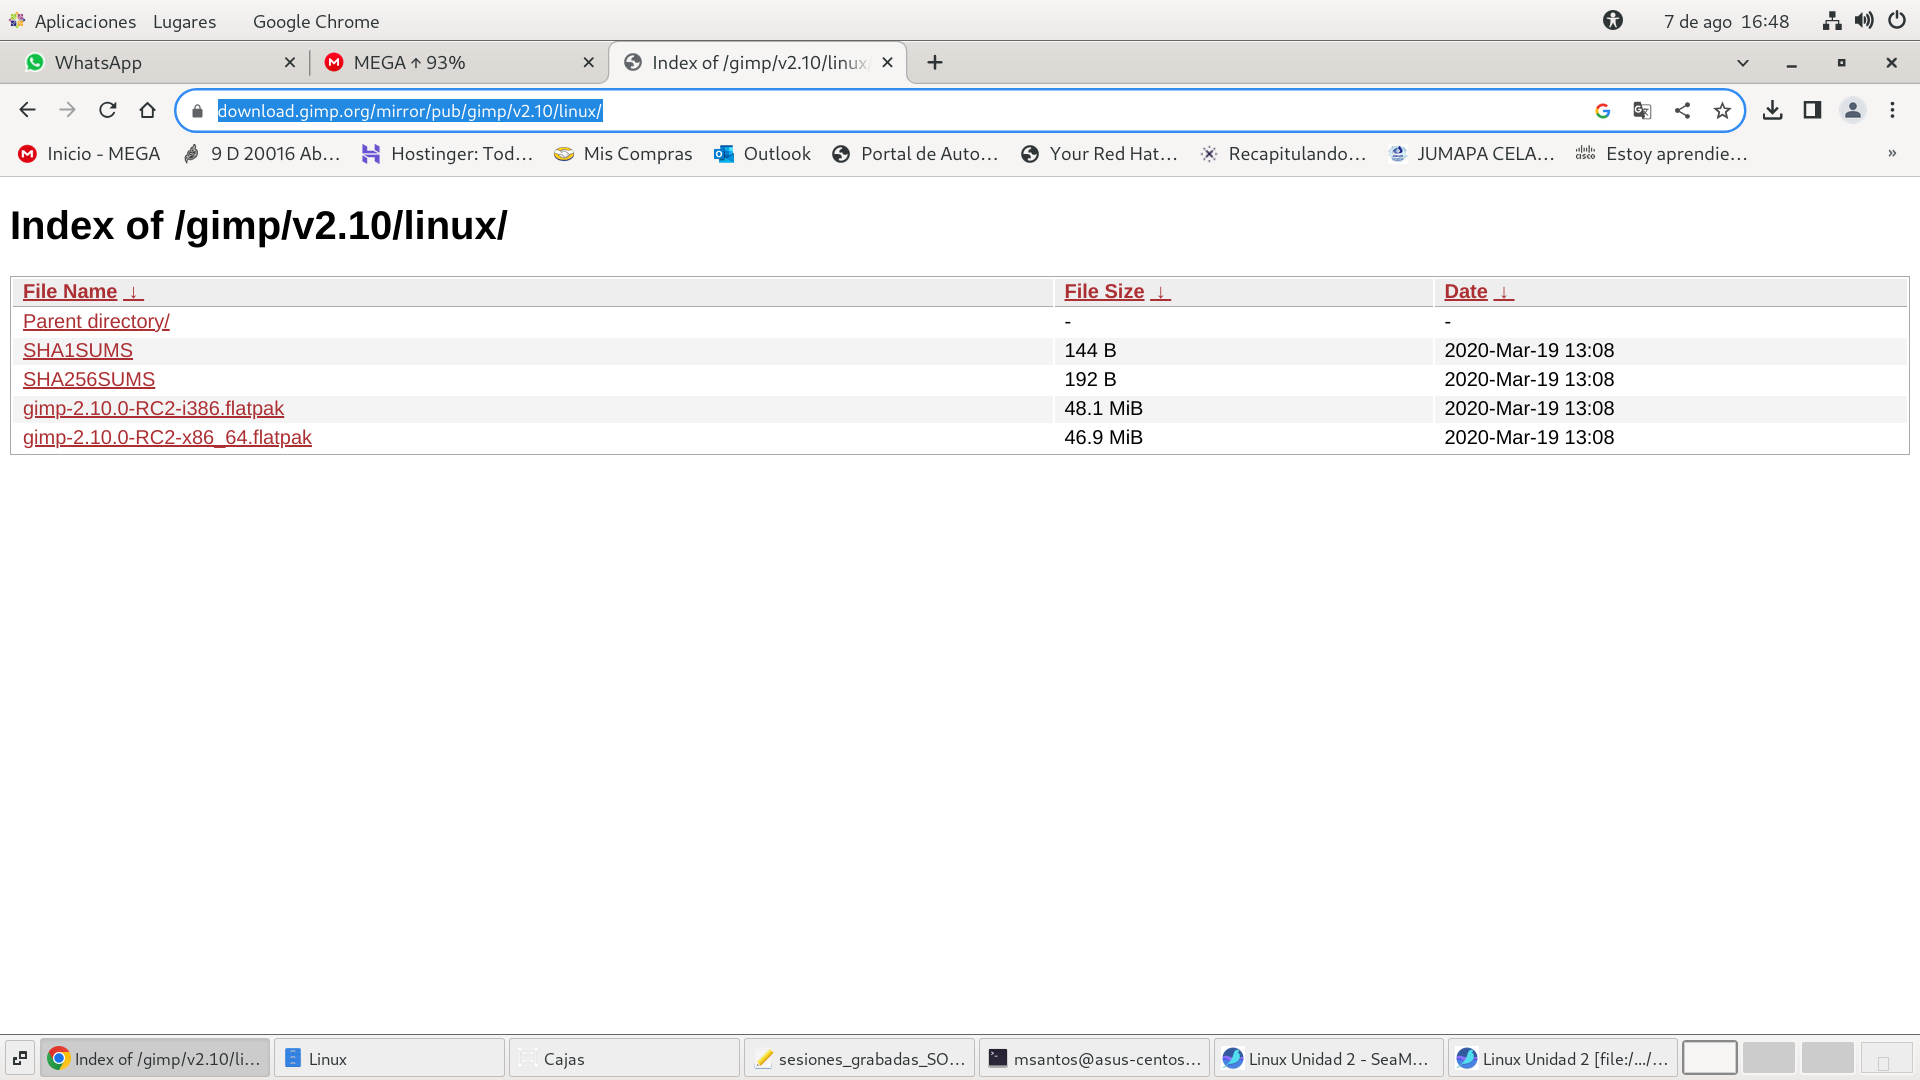Reload the current page
This screenshot has width=1920, height=1080.
pyautogui.click(x=108, y=110)
